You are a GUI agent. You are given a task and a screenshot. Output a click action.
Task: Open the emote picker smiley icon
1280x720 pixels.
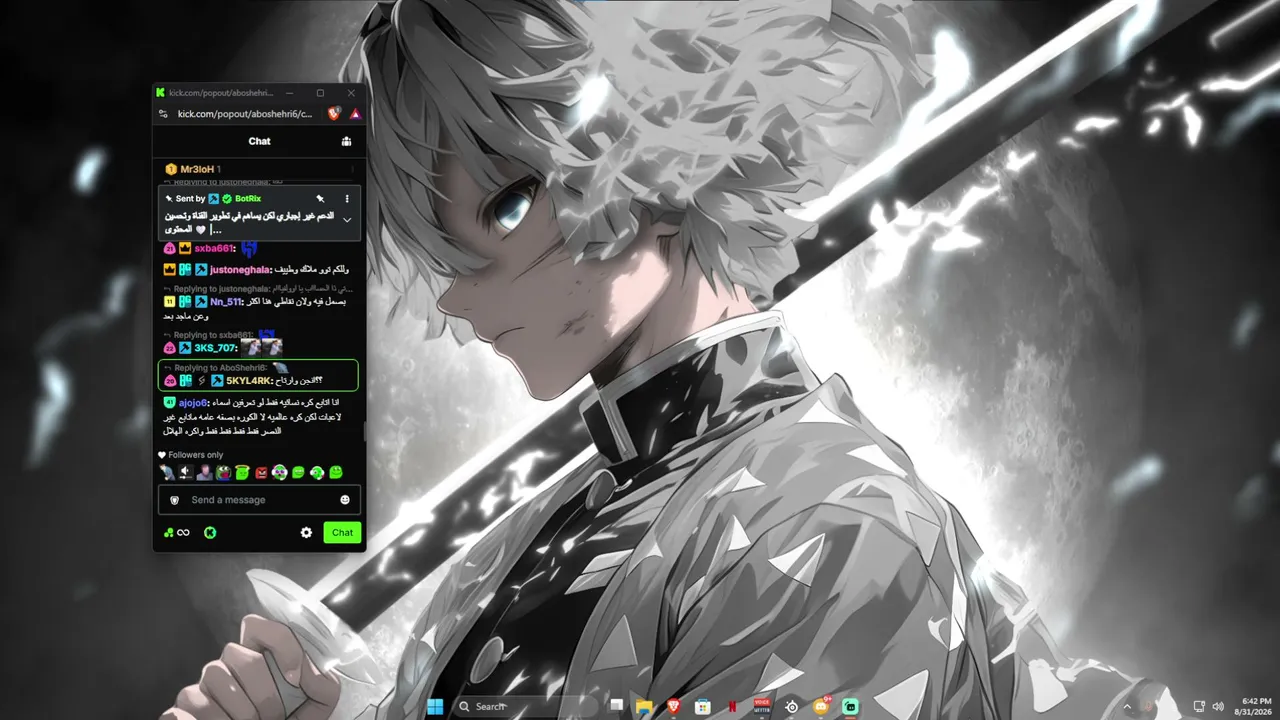[345, 500]
